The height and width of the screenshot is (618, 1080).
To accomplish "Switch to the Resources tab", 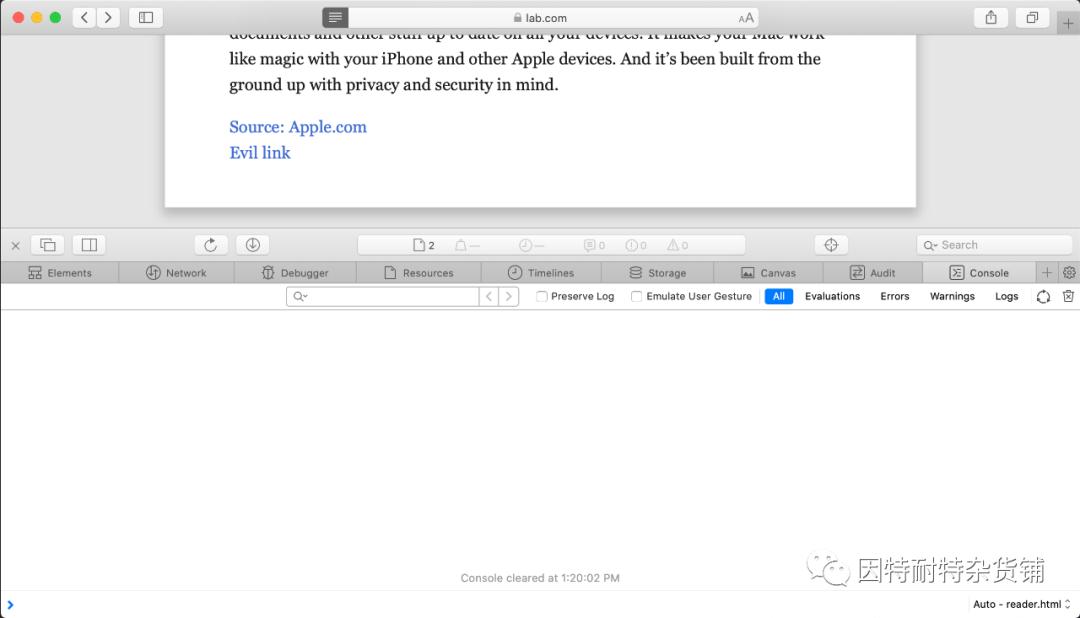I will coord(419,273).
